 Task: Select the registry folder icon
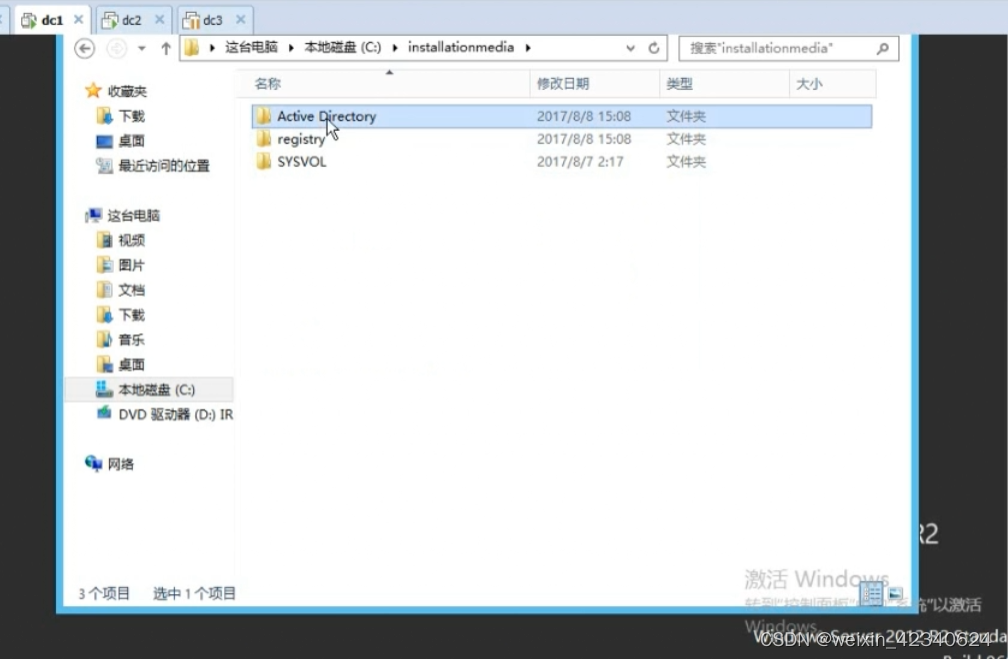pos(264,139)
